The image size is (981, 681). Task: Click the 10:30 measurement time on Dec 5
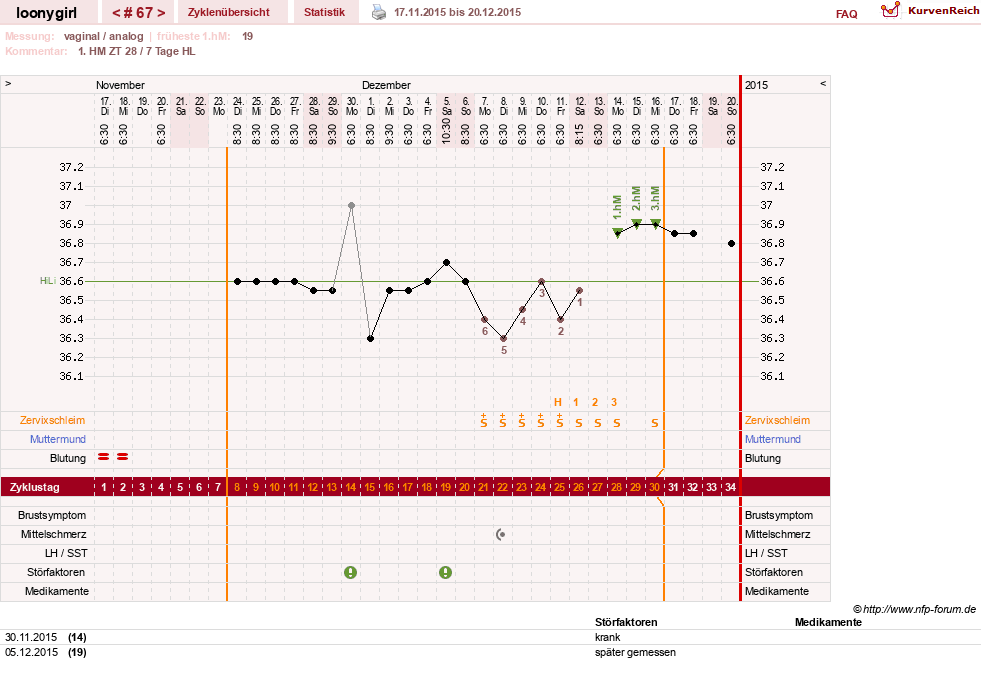(446, 131)
